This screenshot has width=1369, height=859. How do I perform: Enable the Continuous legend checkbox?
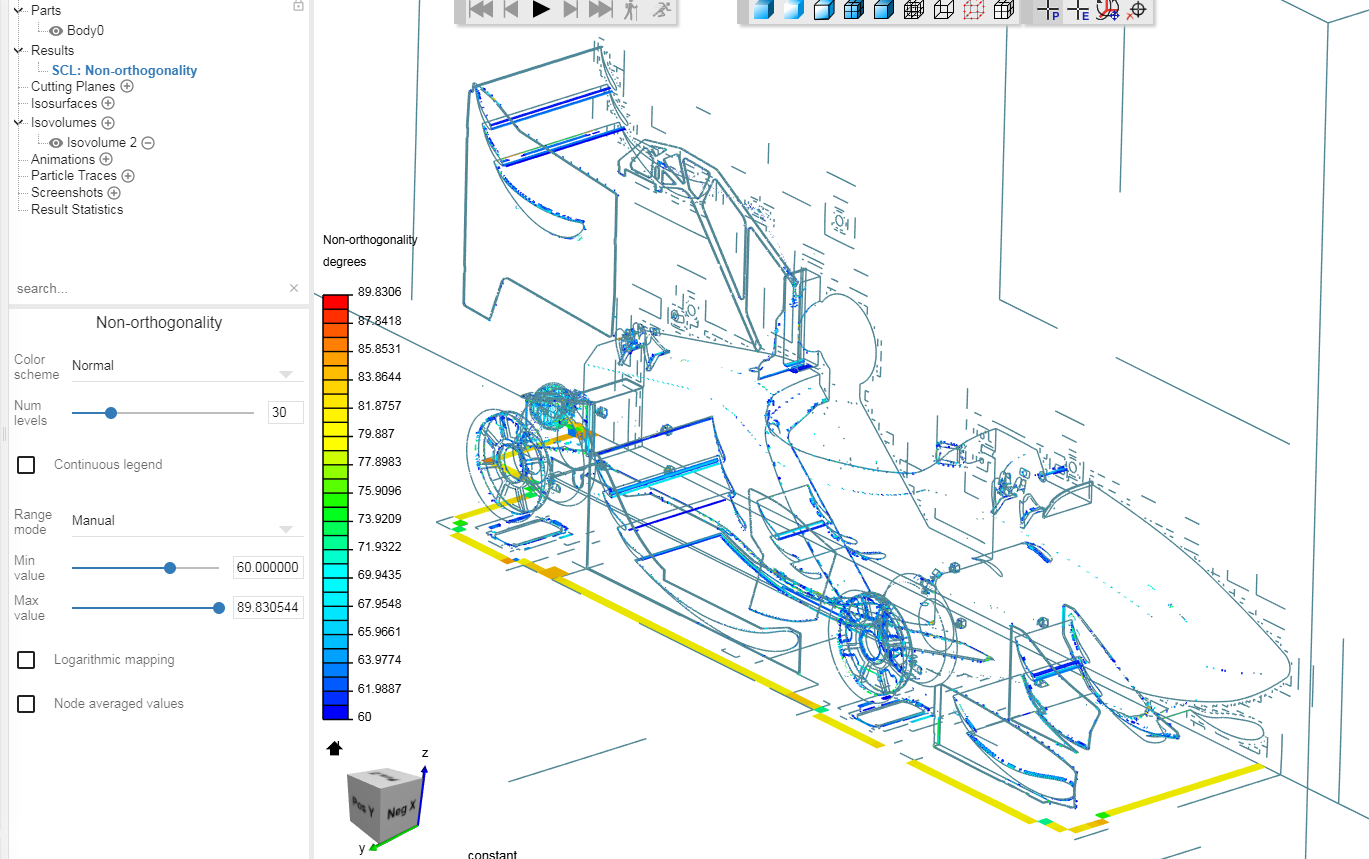pos(26,464)
